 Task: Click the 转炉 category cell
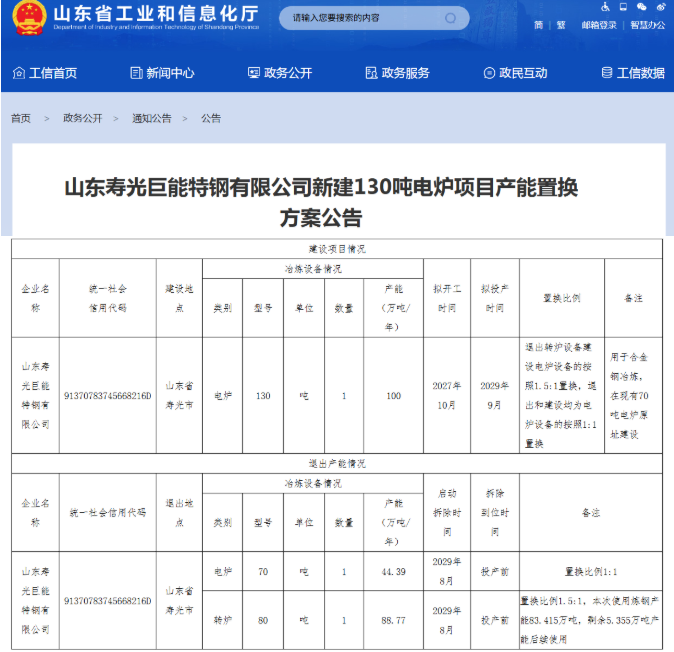[223, 620]
